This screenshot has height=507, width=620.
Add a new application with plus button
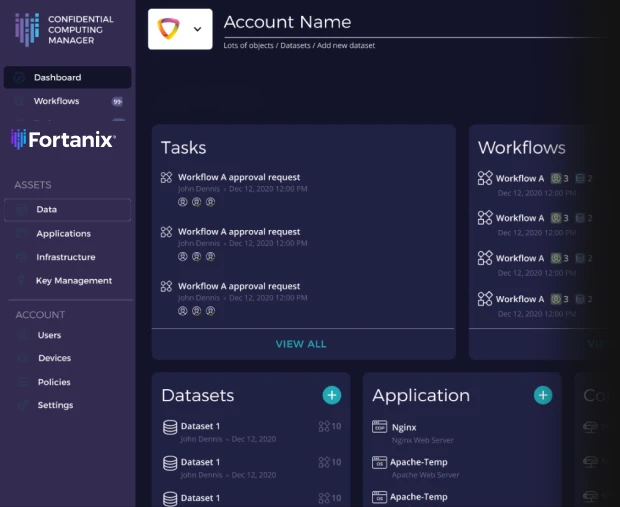(543, 395)
